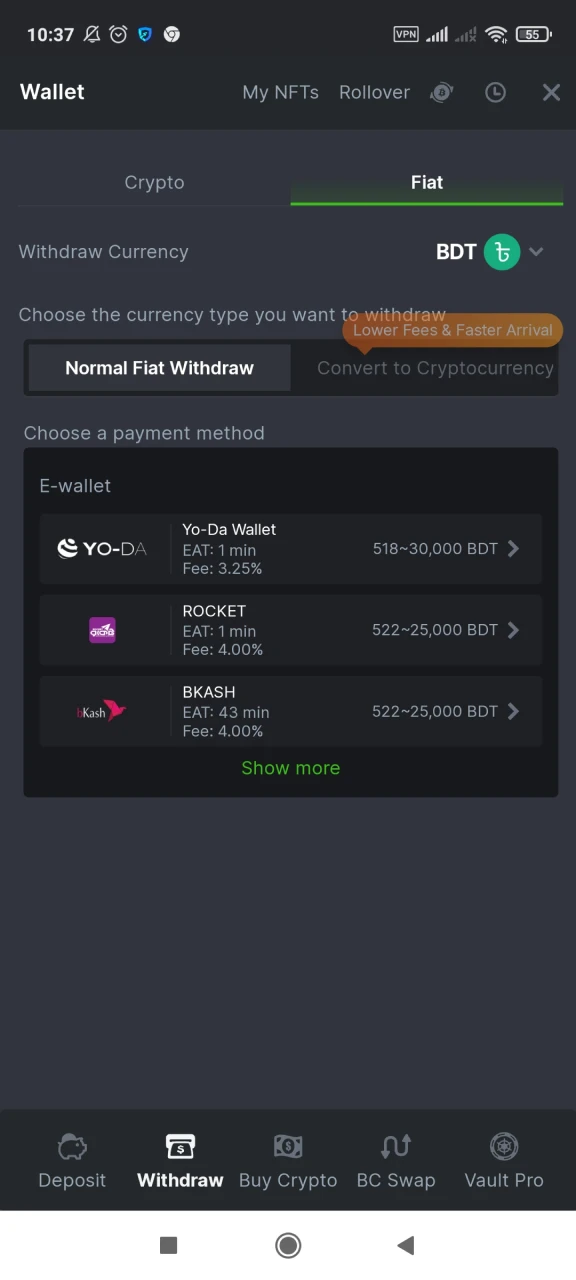Expand the Withdraw Currency dropdown
Screen dimensions: 576x1280
click(537, 252)
